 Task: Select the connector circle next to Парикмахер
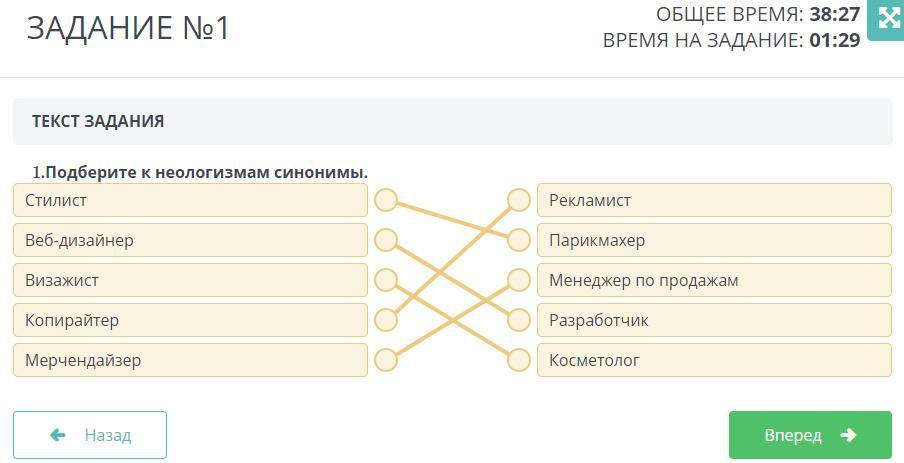coord(518,240)
